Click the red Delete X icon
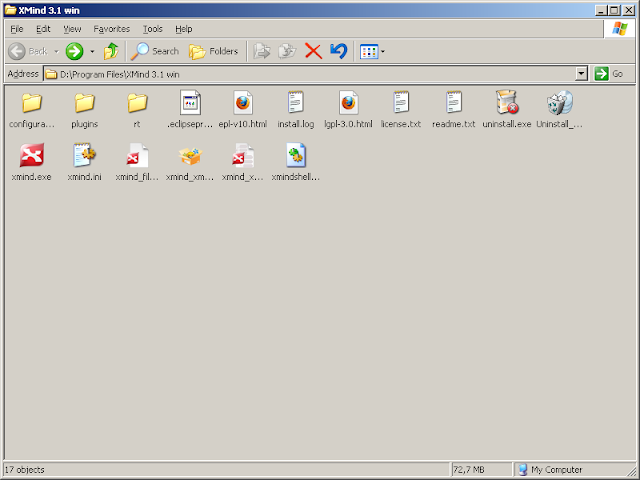This screenshot has height=480, width=640. coord(313,51)
